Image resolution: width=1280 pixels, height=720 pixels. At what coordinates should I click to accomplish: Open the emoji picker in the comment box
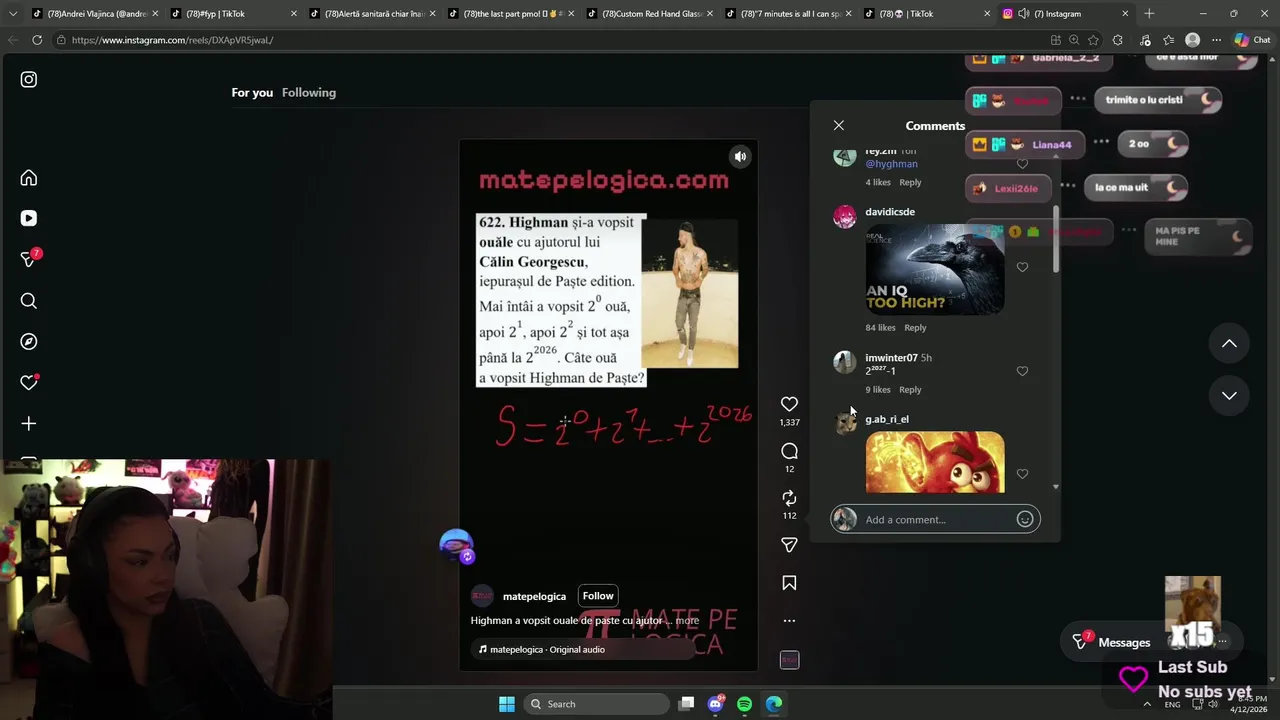coord(1025,519)
